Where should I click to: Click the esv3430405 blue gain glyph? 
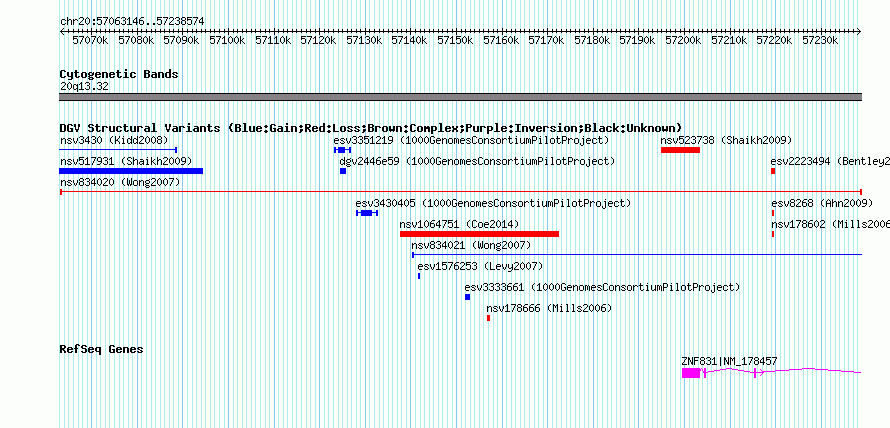point(367,213)
